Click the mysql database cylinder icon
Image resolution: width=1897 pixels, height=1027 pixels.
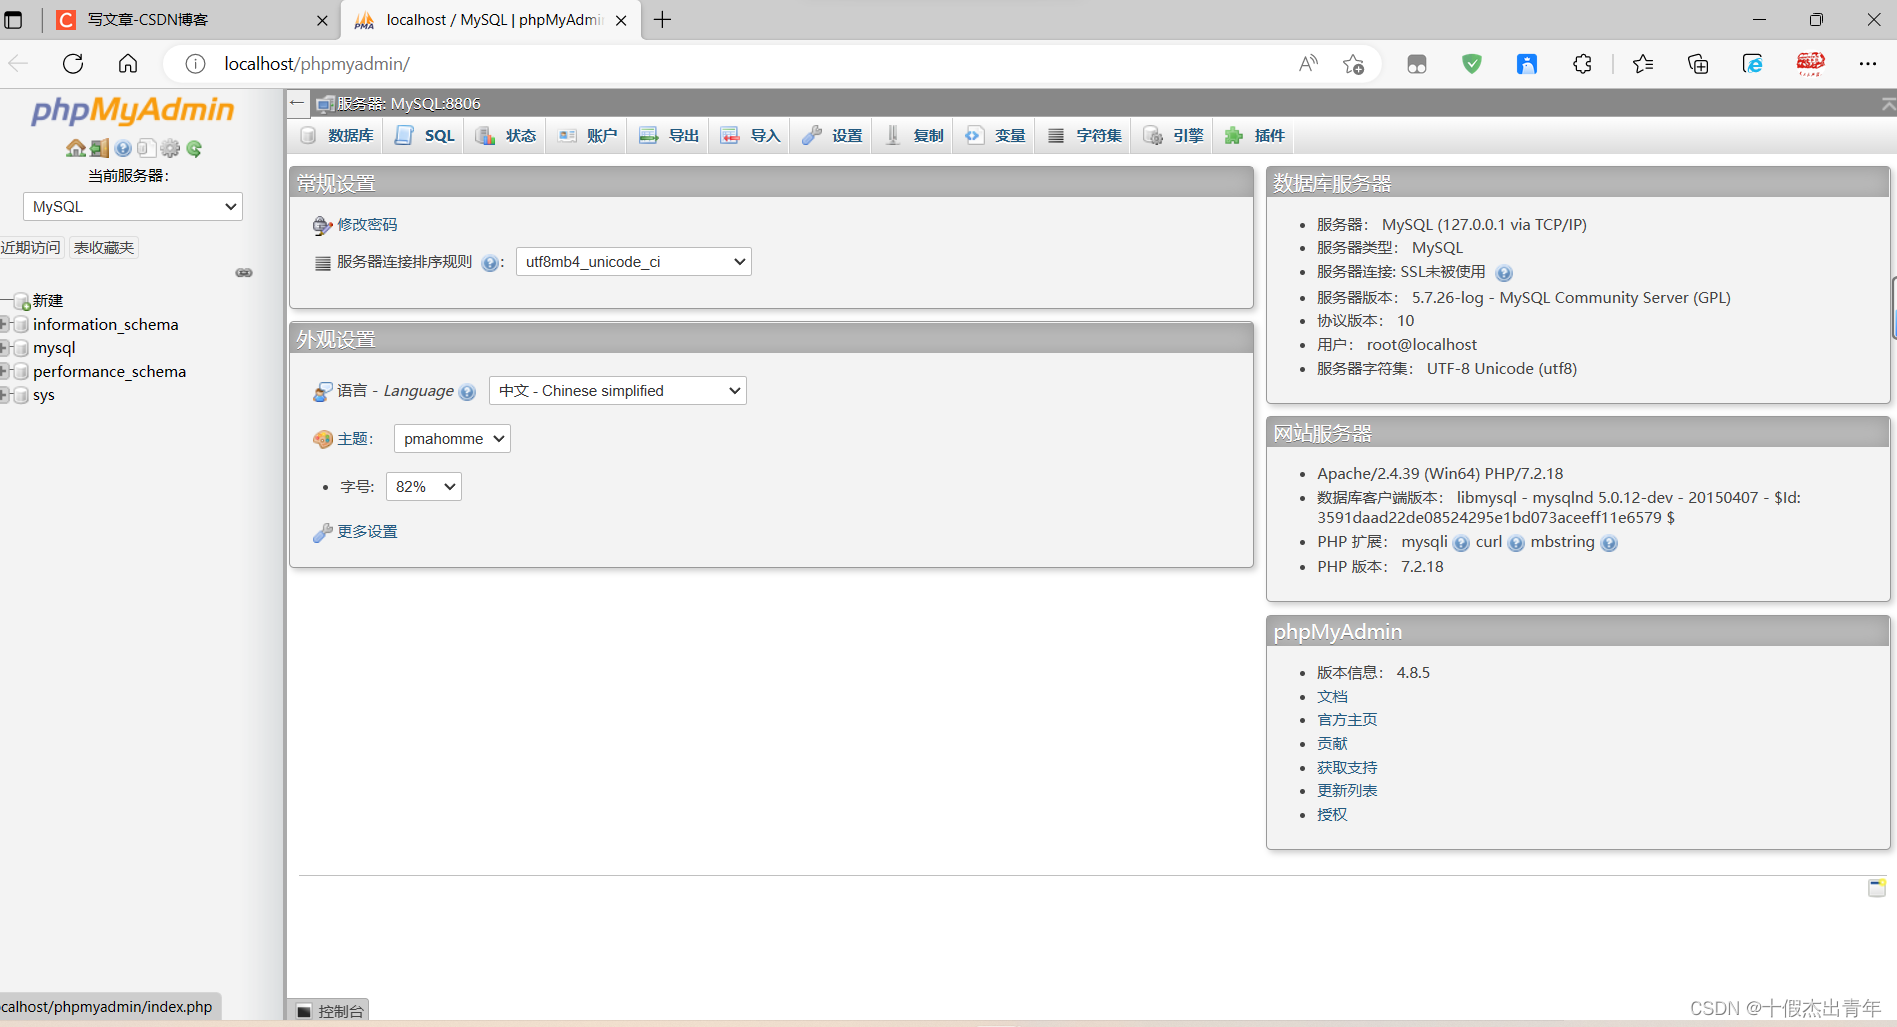[21, 348]
